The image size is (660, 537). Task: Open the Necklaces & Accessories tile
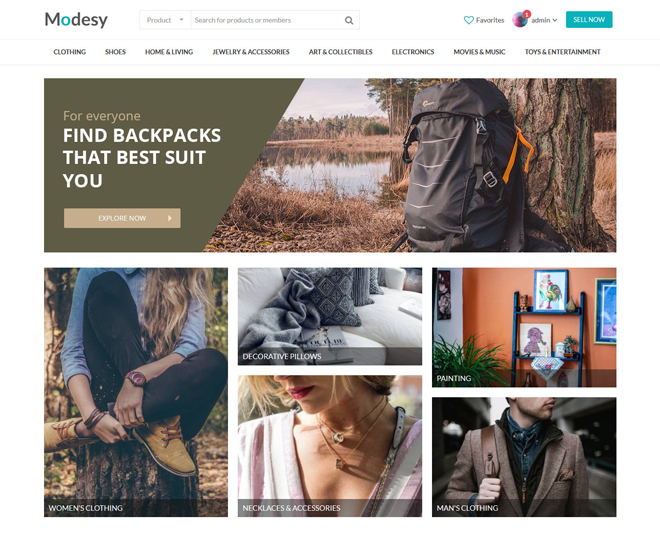[330, 446]
